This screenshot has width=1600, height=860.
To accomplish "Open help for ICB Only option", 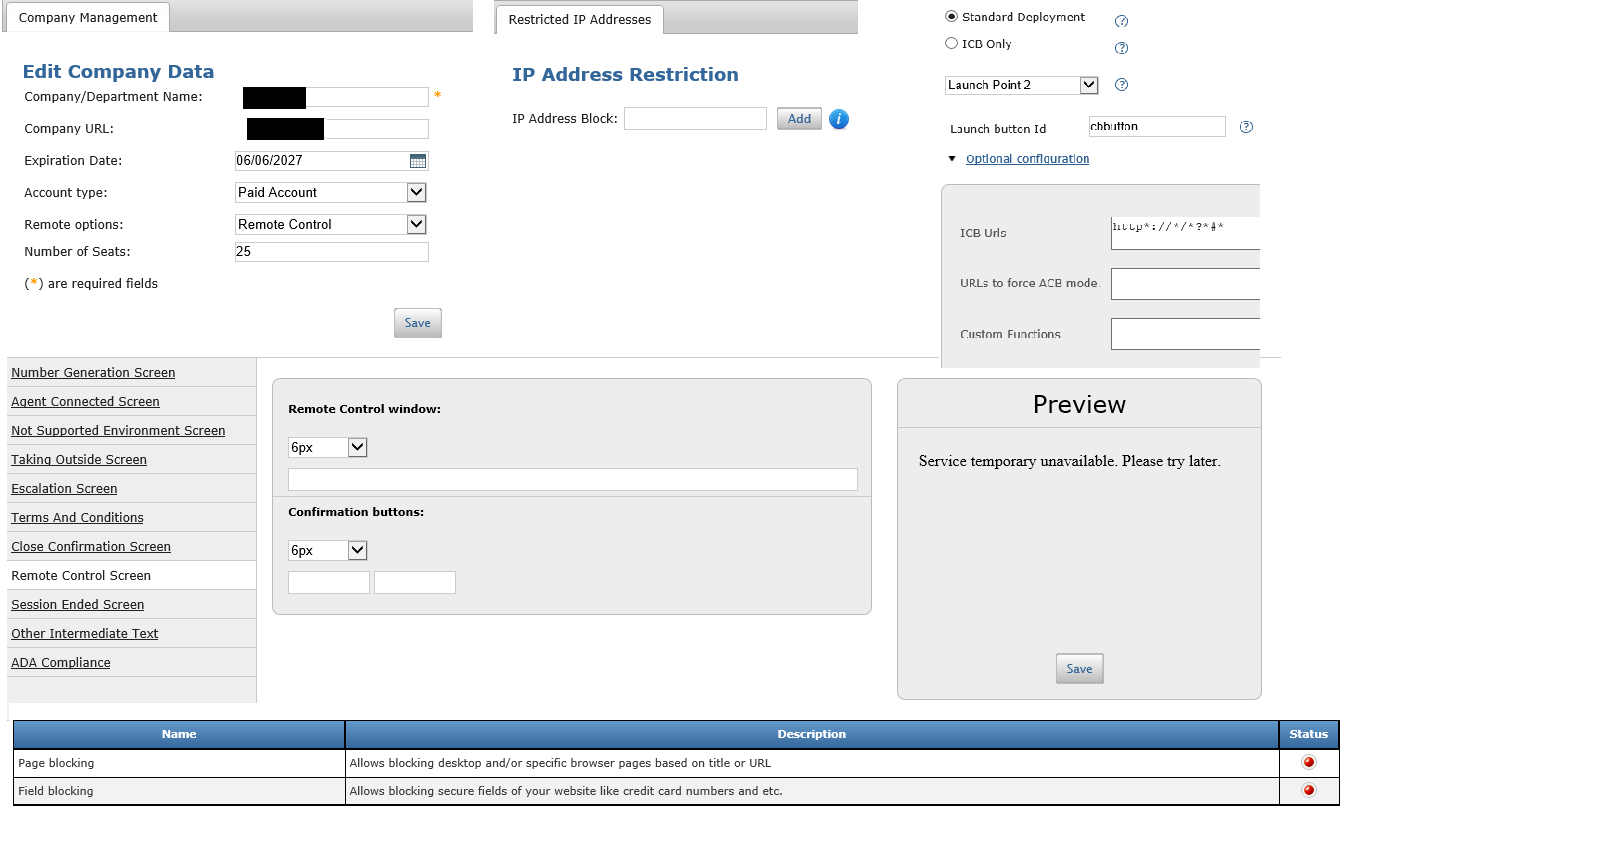I will tap(1121, 48).
